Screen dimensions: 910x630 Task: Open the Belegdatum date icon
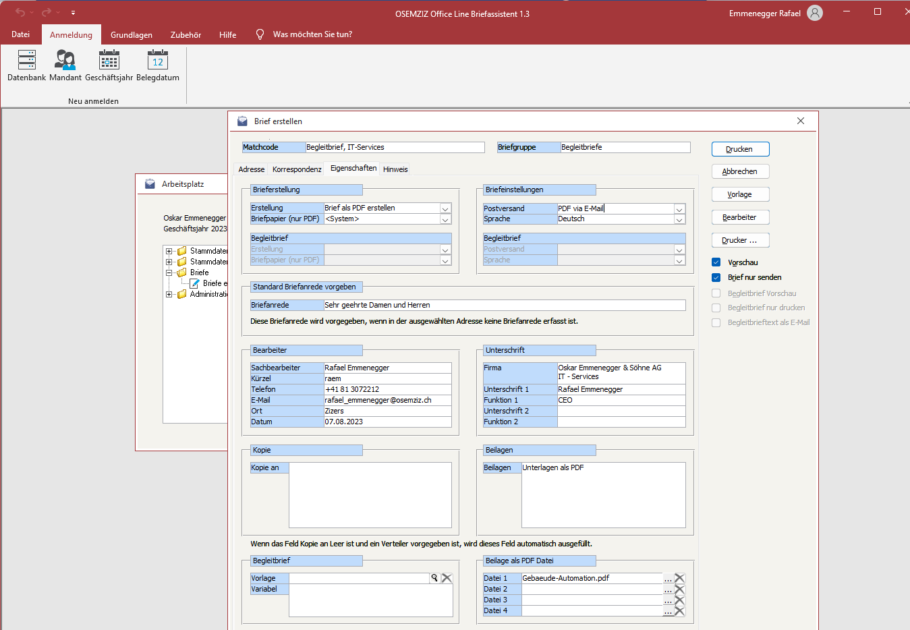pos(158,60)
